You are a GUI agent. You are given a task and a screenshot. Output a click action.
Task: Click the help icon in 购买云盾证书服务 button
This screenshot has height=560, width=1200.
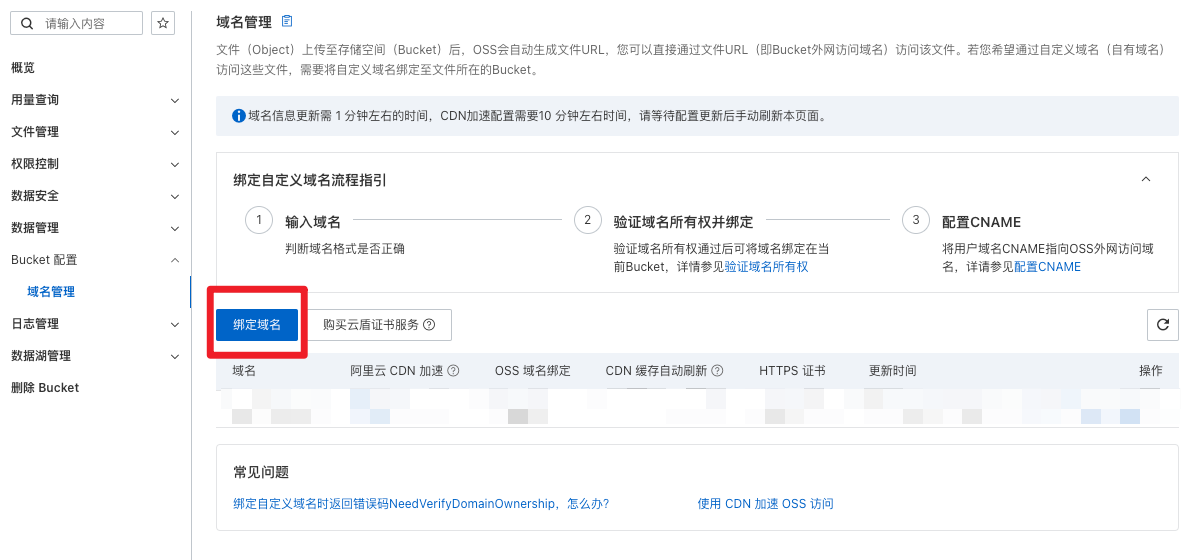429,325
